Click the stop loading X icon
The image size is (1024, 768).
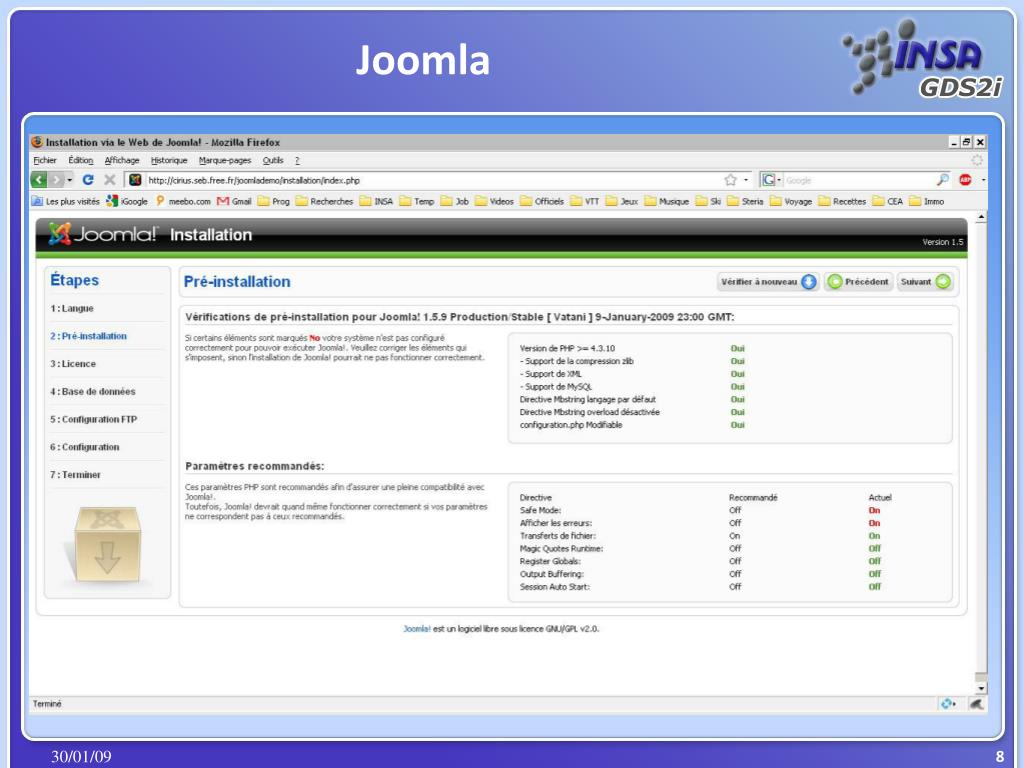[110, 180]
